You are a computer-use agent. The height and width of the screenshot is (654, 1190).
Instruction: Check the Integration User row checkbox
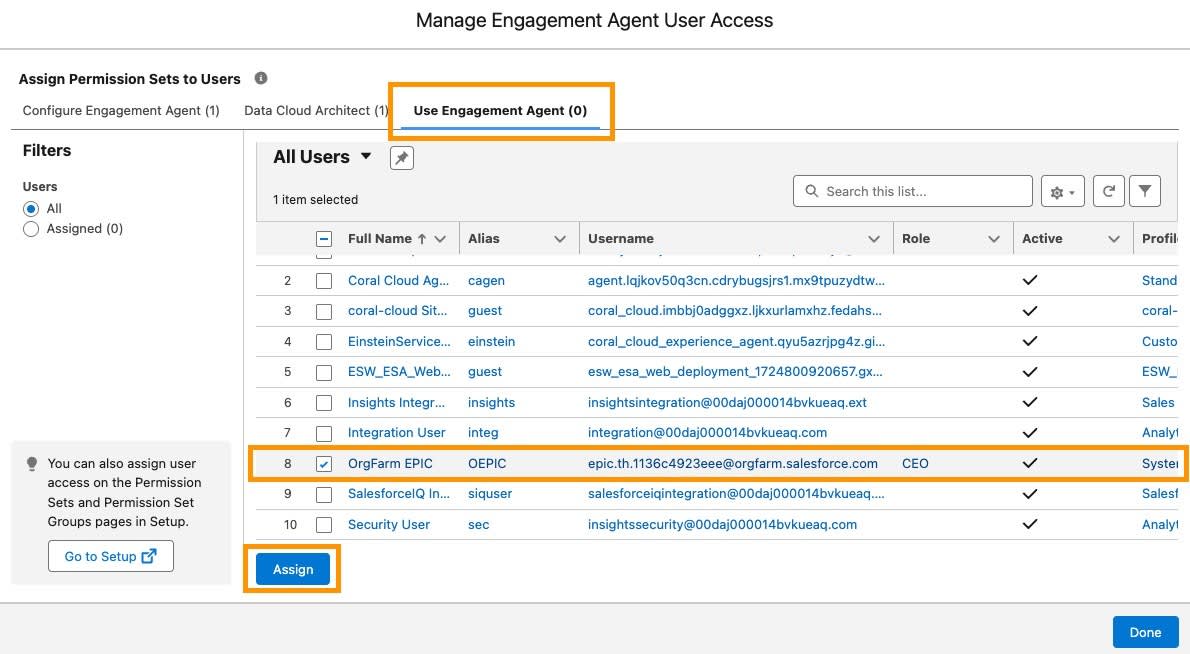324,433
